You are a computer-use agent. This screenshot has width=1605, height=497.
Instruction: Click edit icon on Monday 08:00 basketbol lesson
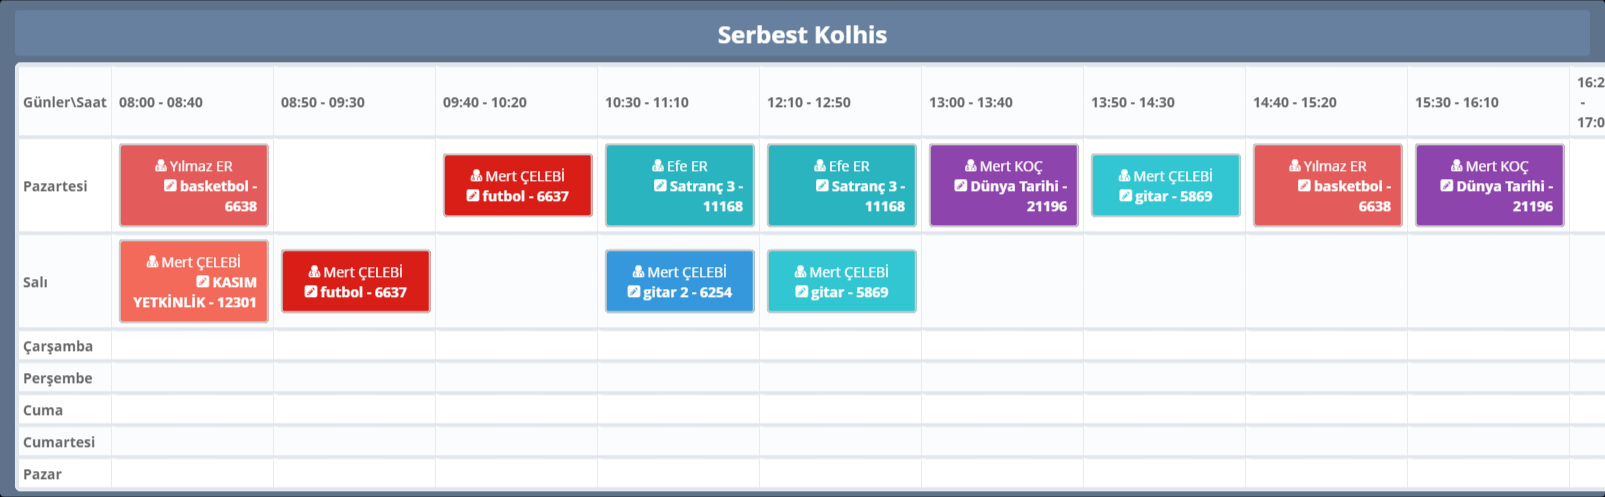click(x=170, y=186)
